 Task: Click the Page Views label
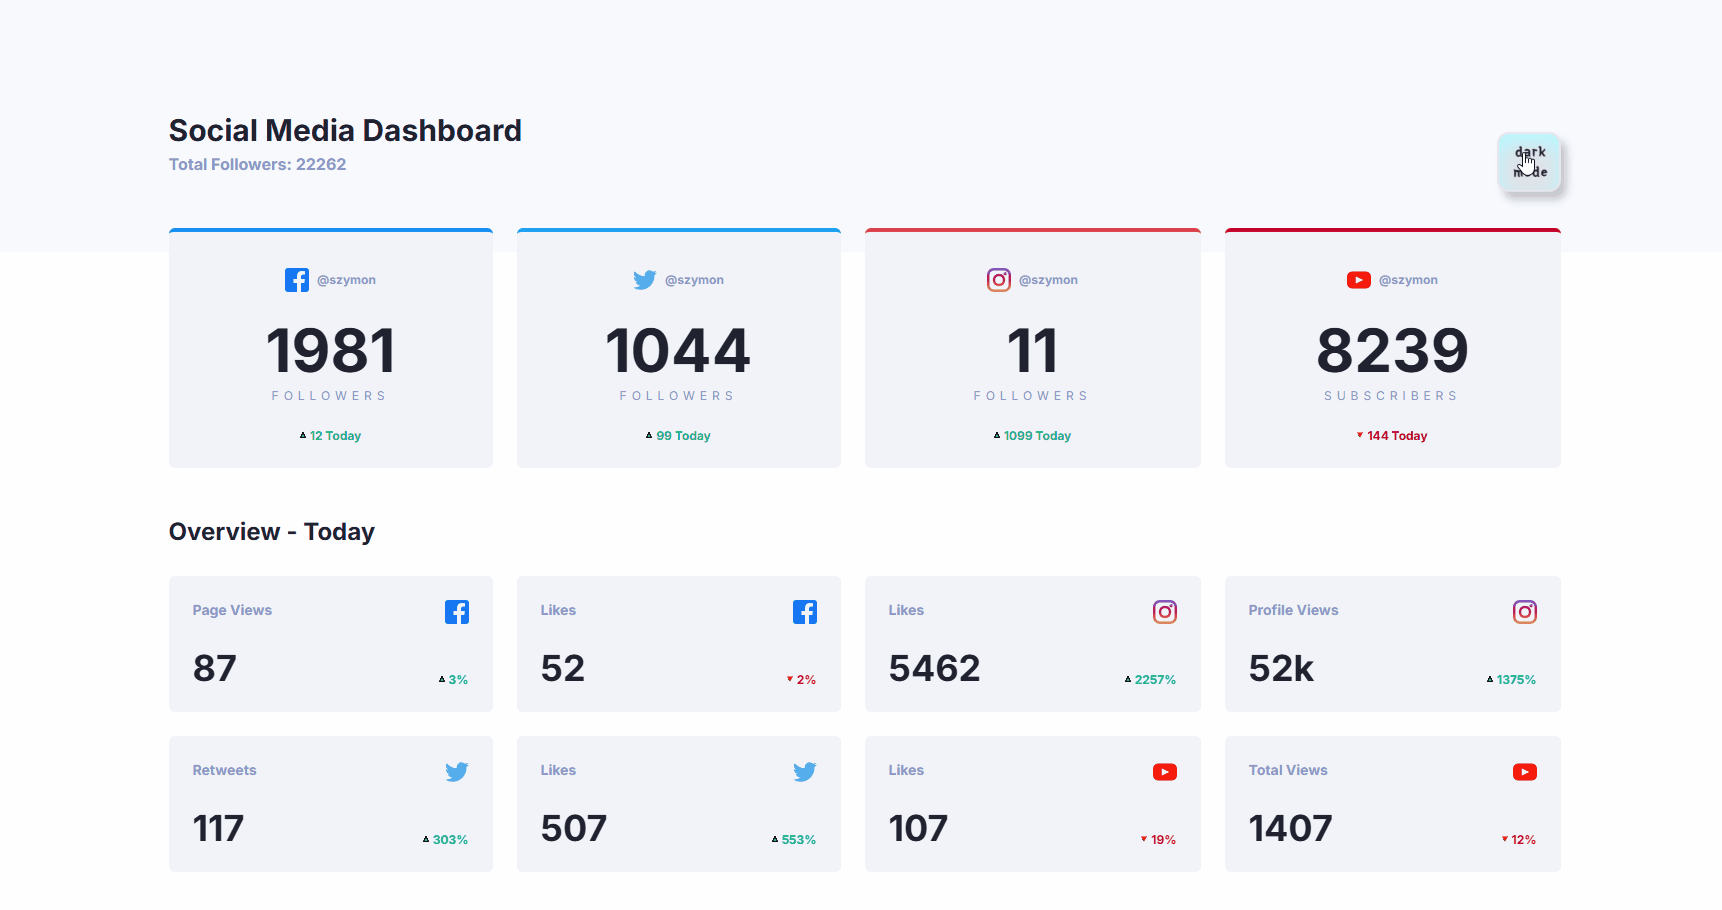click(x=232, y=610)
